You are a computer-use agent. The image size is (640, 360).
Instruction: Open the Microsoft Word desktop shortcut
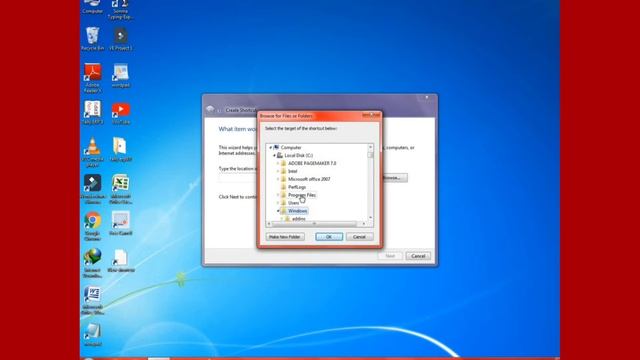[93, 300]
